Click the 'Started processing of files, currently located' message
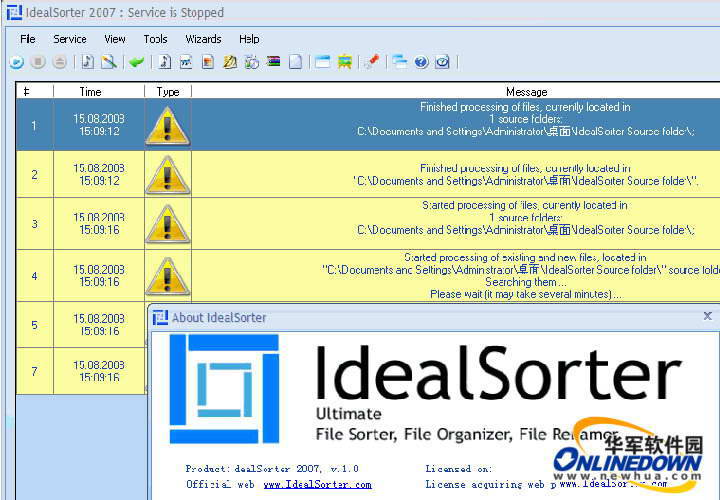Viewport: 720px width, 500px height. (x=526, y=218)
